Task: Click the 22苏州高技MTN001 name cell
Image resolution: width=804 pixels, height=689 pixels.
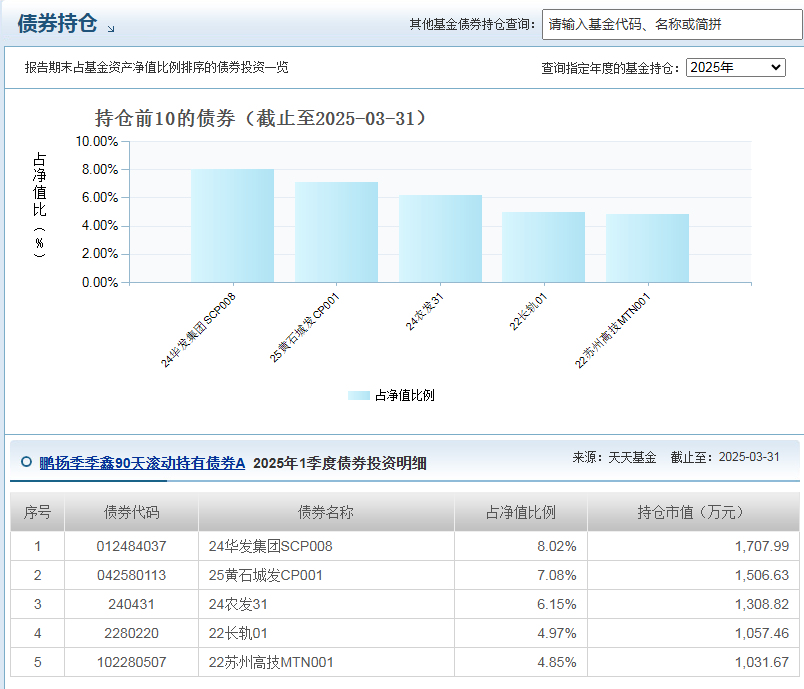Action: click(x=326, y=662)
